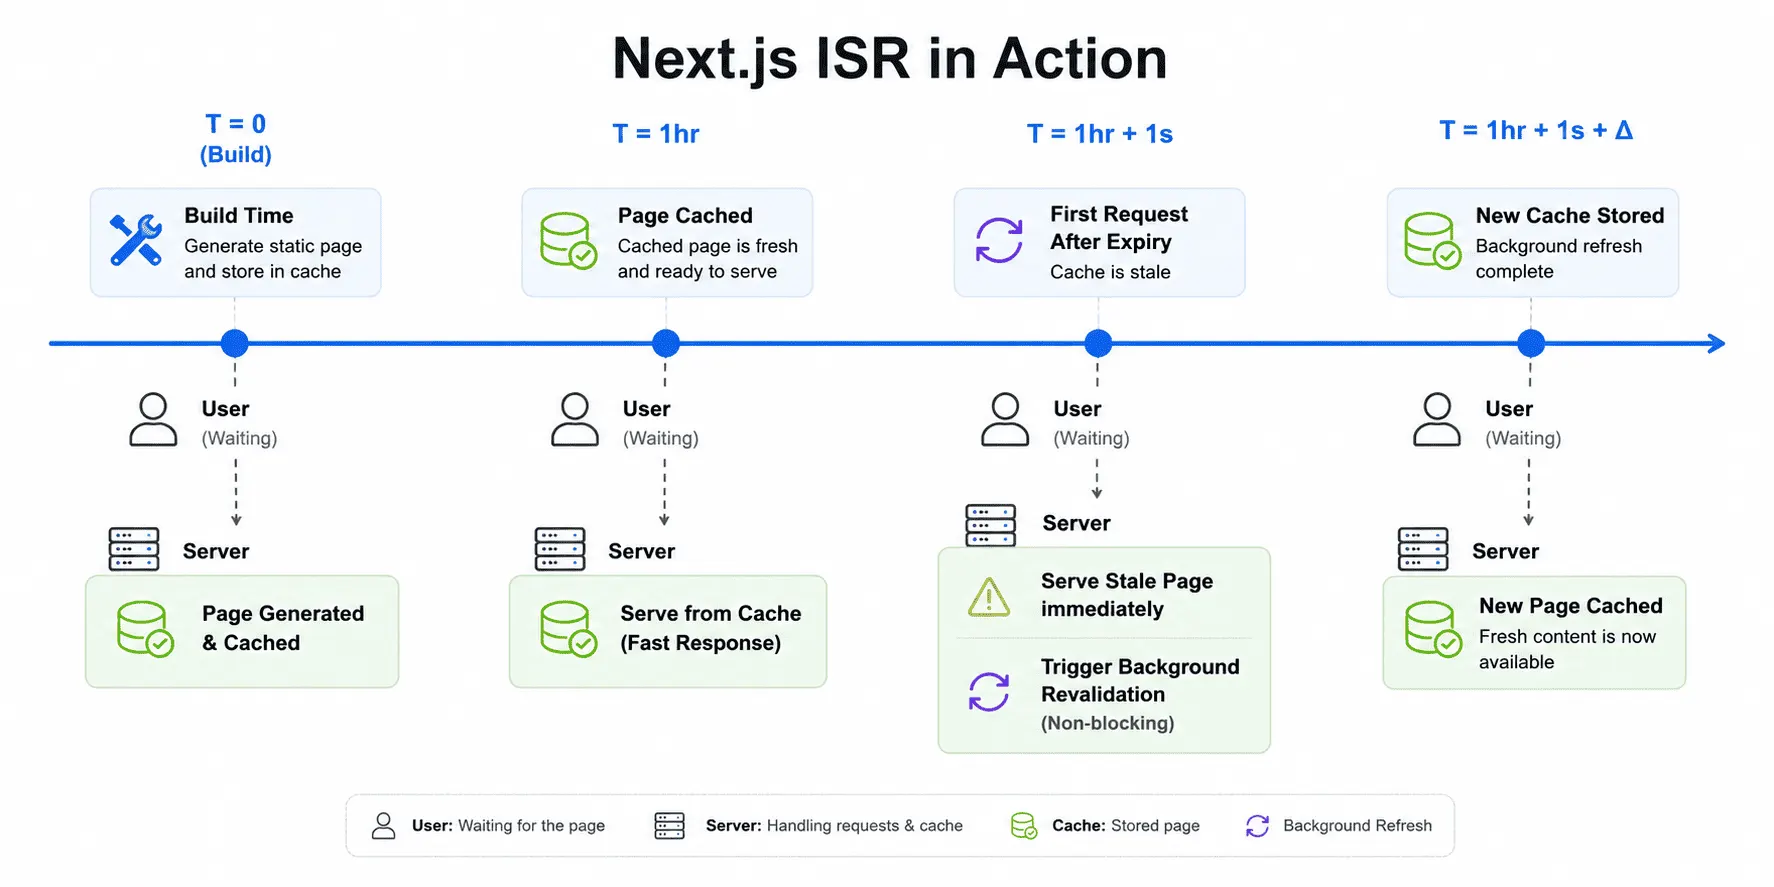Click the 'New Cache Stored' heading
1774x887 pixels.
pos(1570,216)
